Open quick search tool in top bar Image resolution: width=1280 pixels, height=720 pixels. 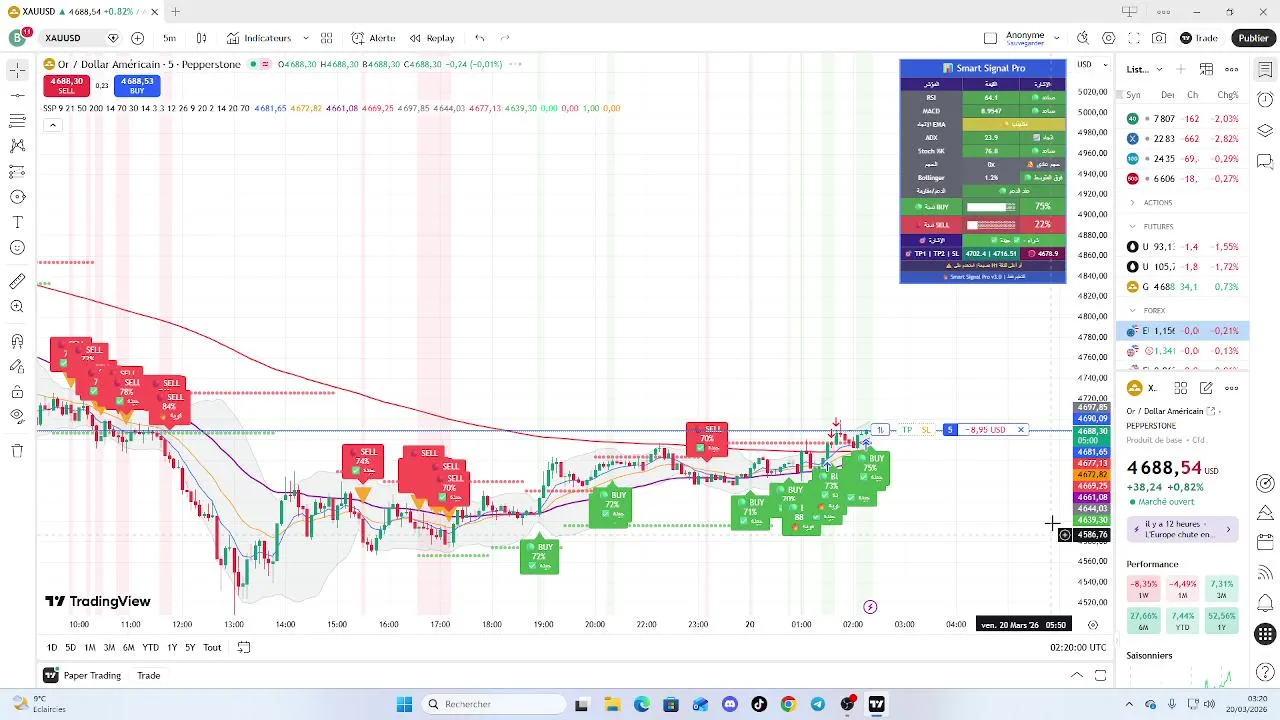pyautogui.click(x=1082, y=38)
